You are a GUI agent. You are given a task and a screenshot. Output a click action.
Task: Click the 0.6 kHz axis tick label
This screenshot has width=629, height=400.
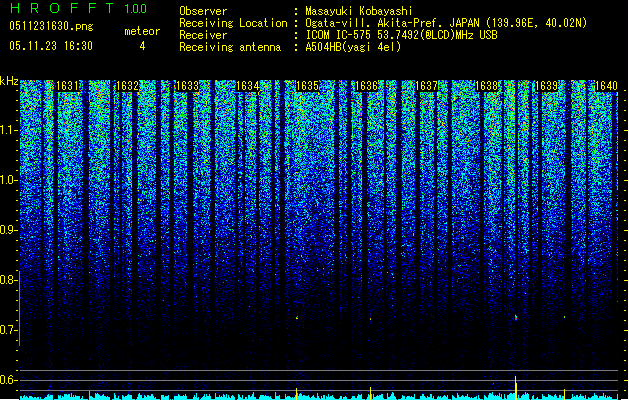pyautogui.click(x=9, y=380)
